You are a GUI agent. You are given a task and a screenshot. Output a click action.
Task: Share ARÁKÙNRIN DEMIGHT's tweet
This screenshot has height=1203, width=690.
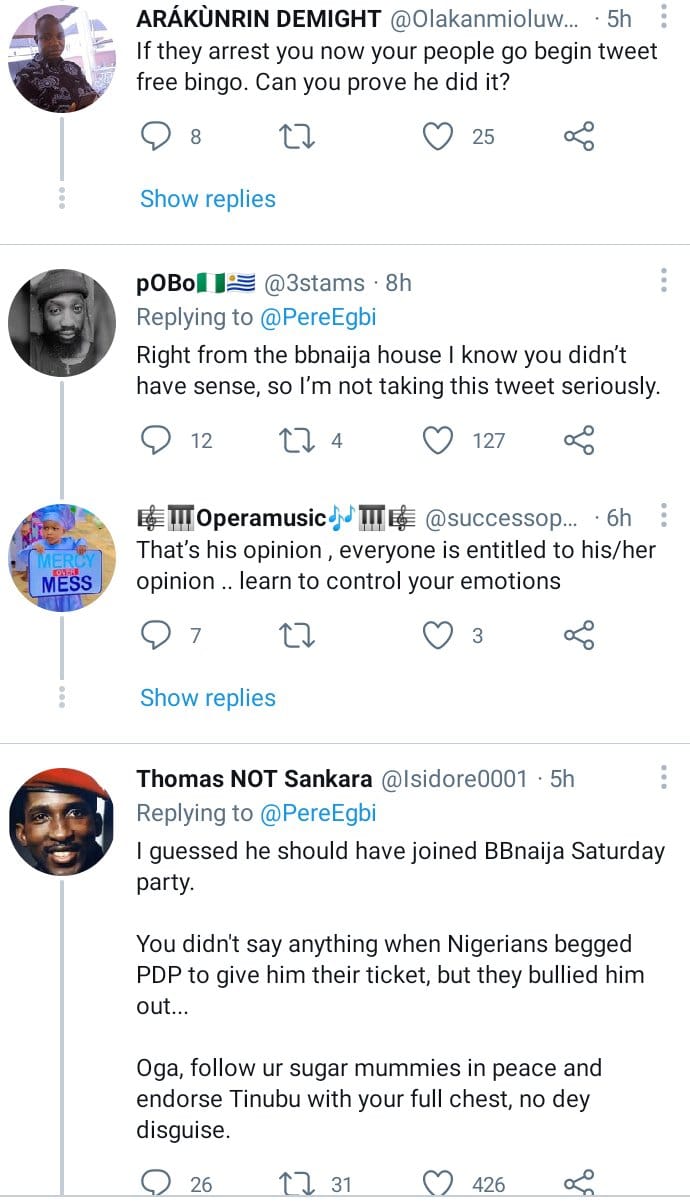click(x=579, y=137)
